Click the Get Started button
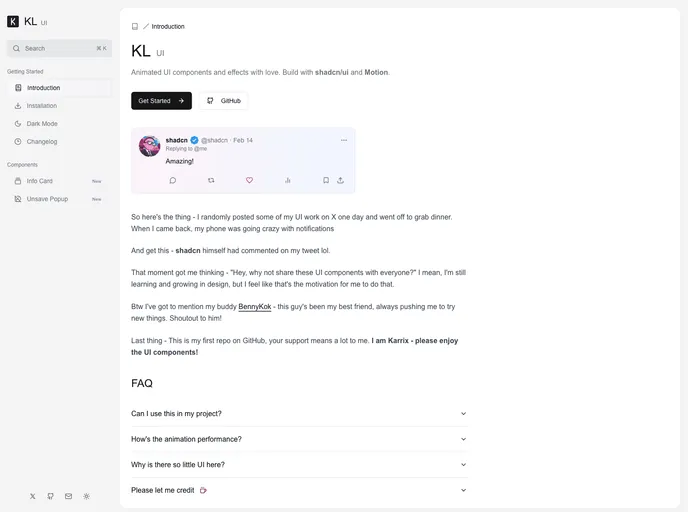 coord(161,101)
